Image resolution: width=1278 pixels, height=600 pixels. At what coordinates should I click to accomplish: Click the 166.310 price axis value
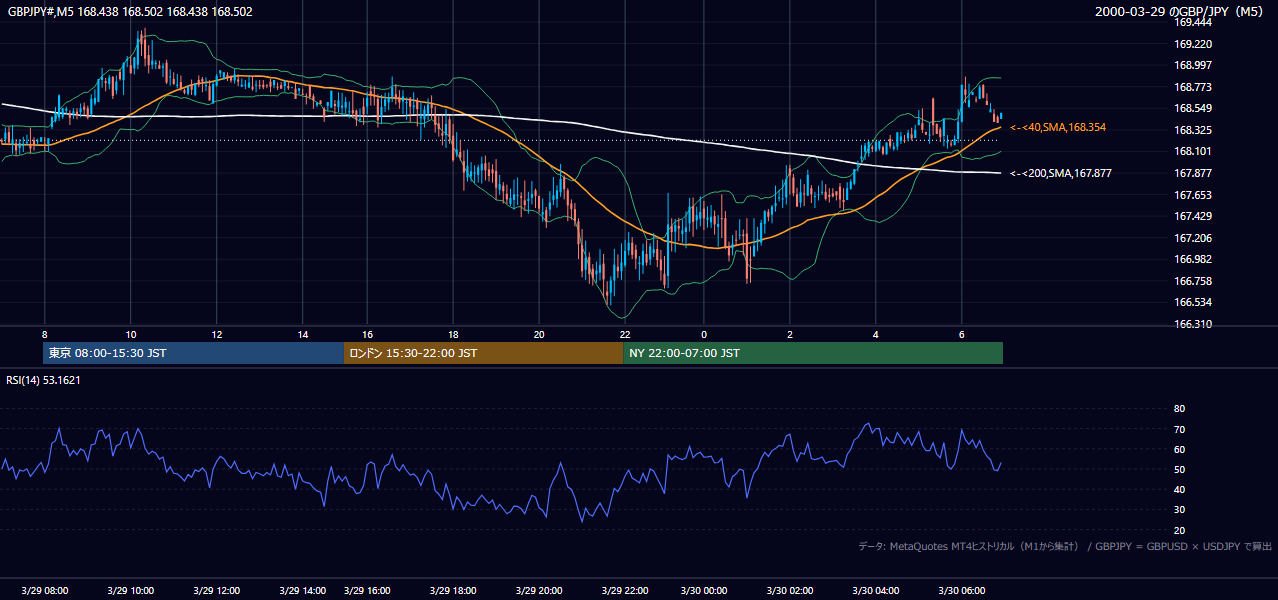(1193, 324)
